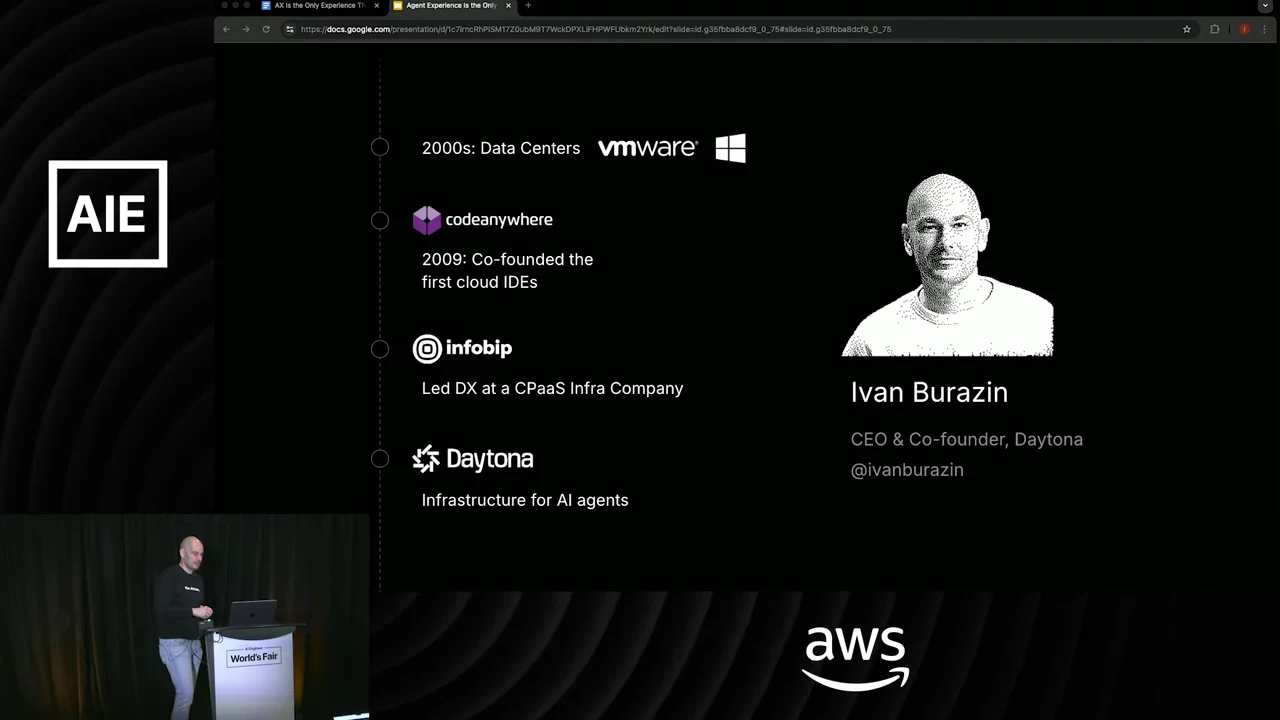Click the 'Daytona' wordmark text

pos(490,459)
